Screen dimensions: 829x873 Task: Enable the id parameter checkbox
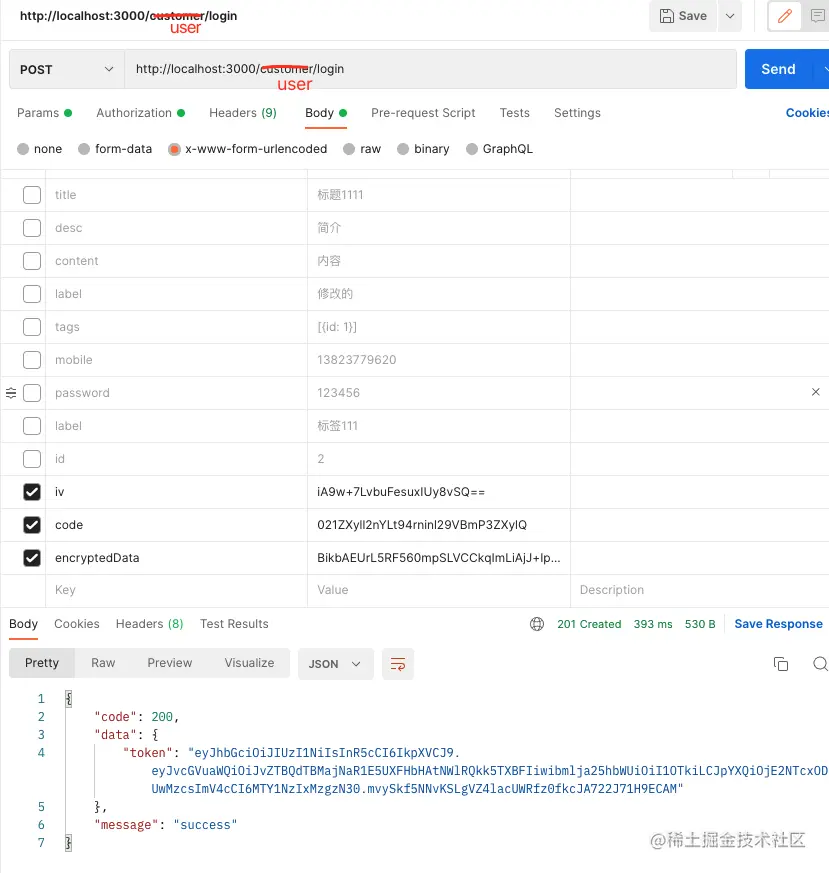click(32, 459)
